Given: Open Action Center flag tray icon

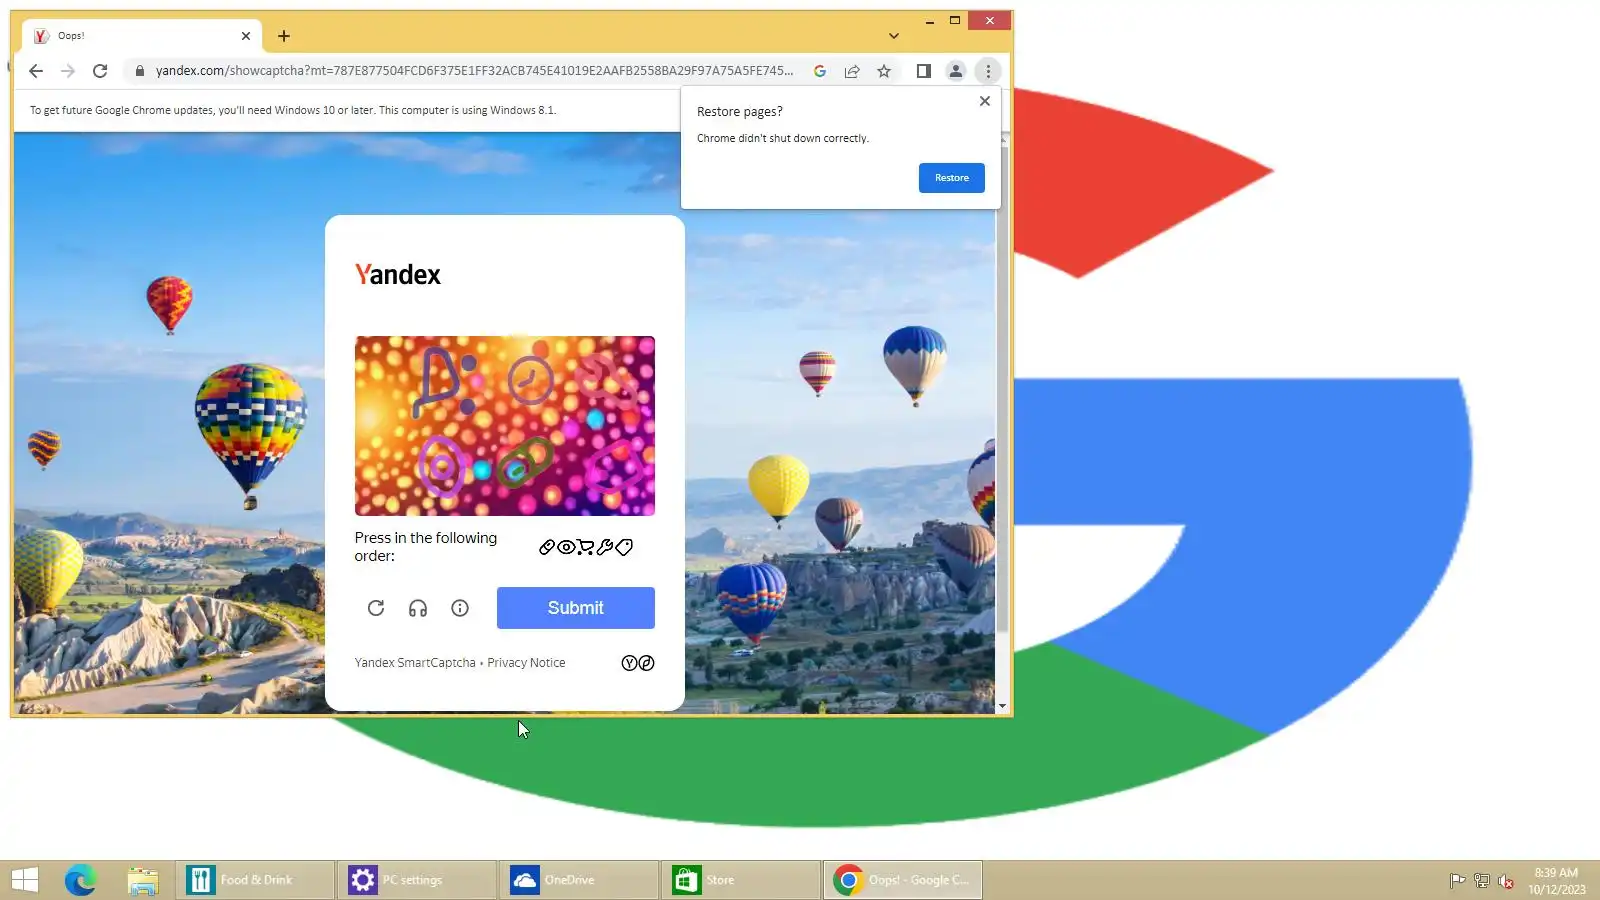Looking at the screenshot, I should pos(1458,881).
